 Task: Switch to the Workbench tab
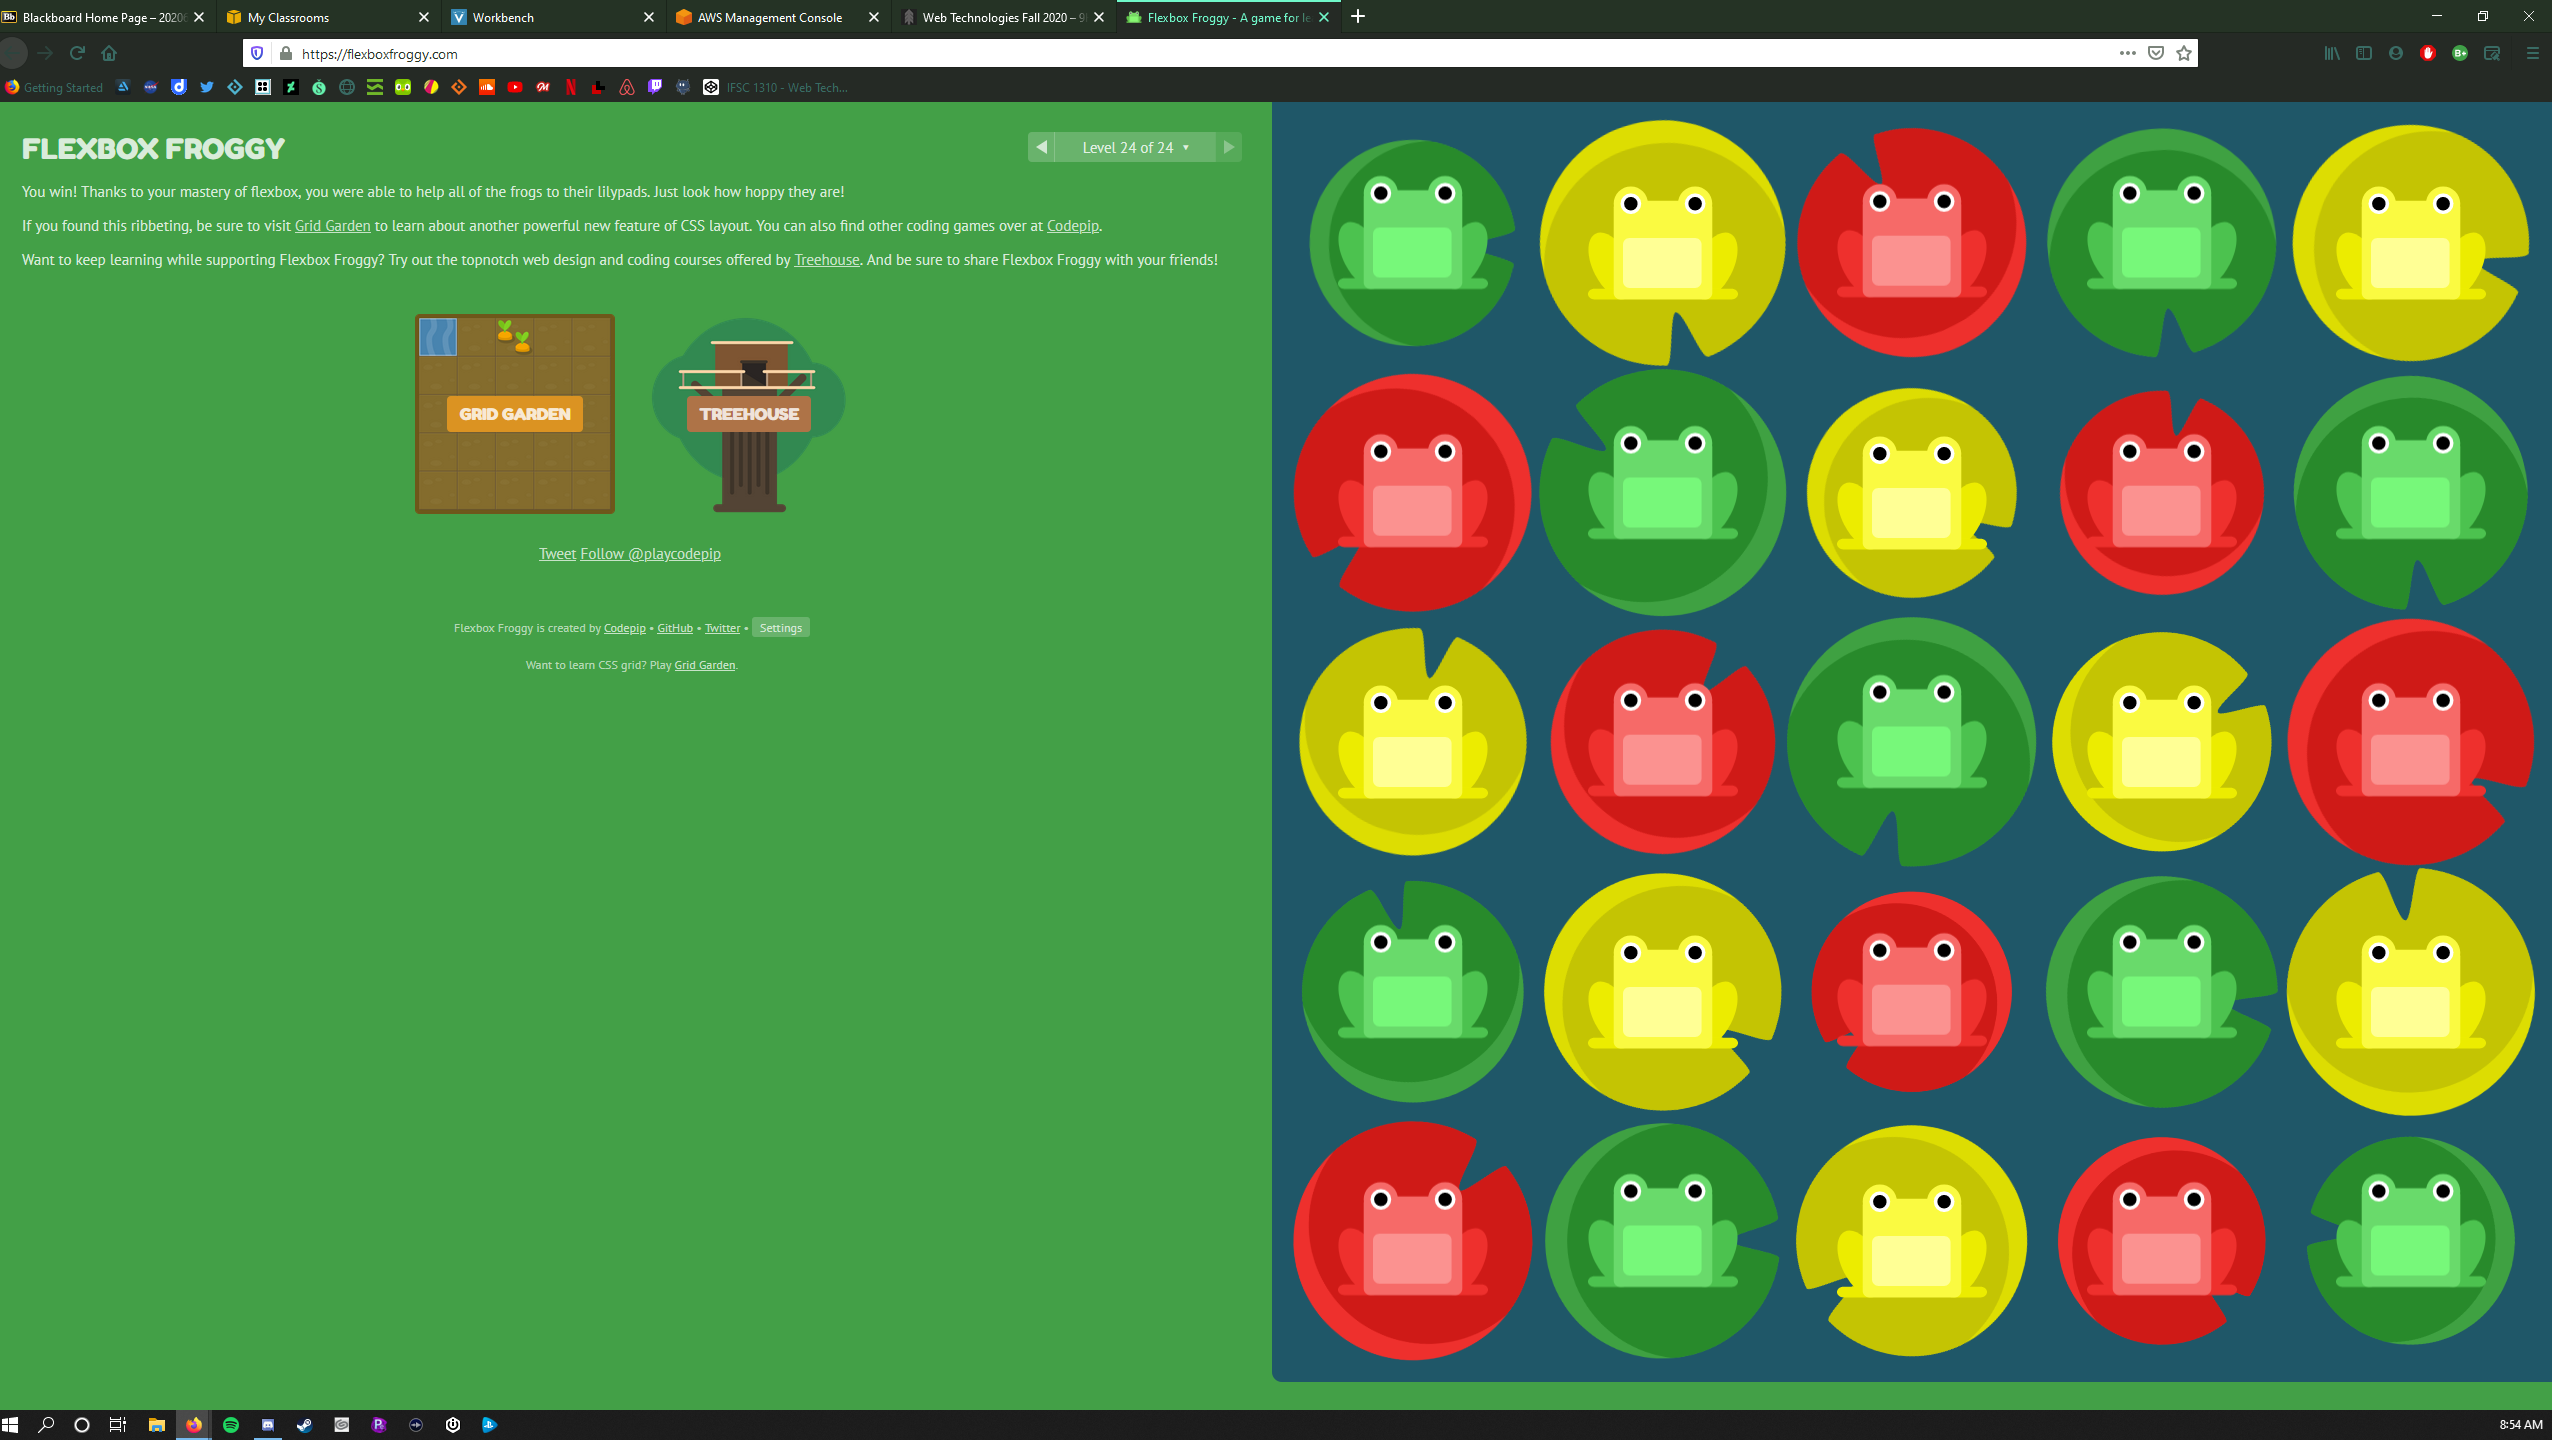551,17
